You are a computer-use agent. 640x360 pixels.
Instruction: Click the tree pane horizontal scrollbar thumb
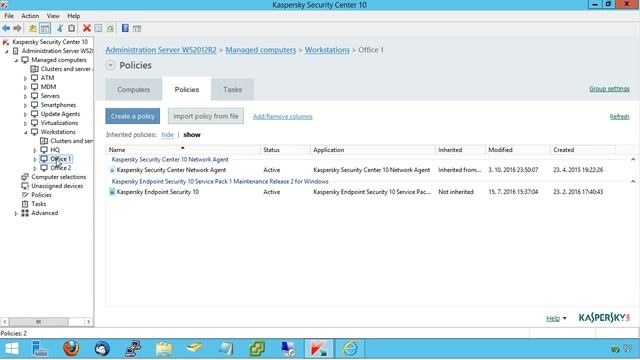pyautogui.click(x=38, y=322)
